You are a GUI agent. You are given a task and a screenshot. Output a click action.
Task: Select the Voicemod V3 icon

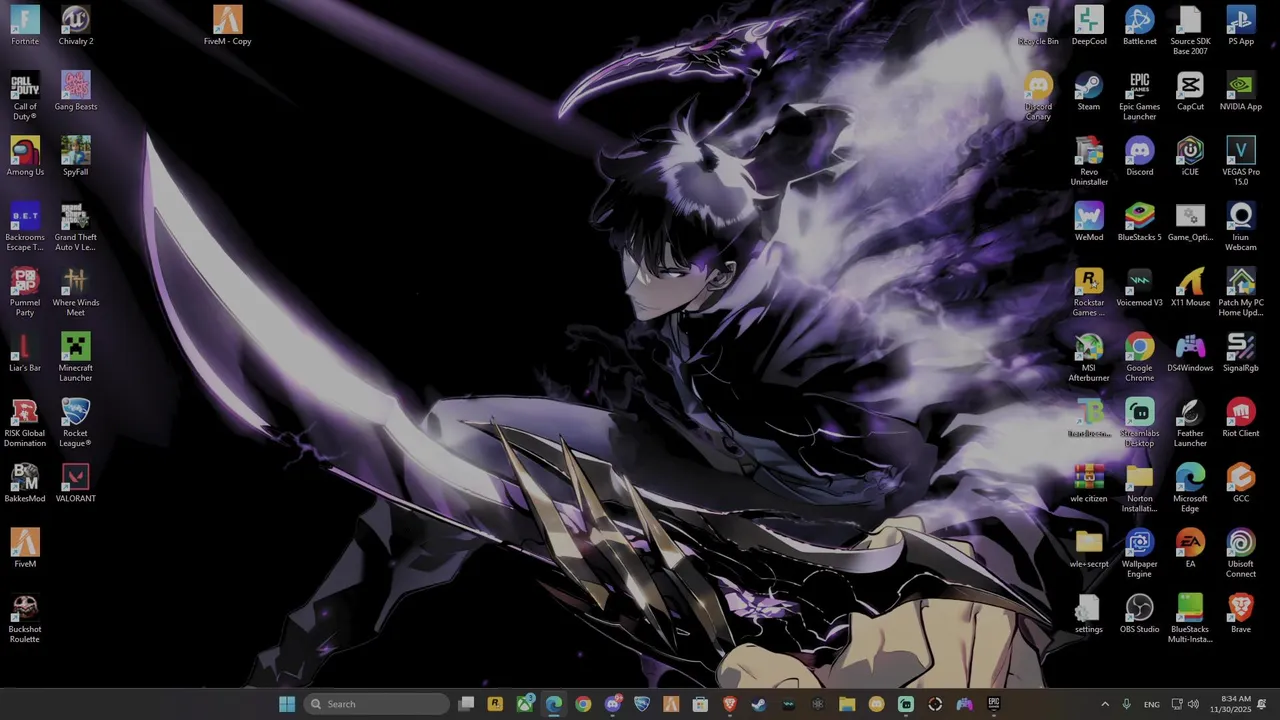1140,287
